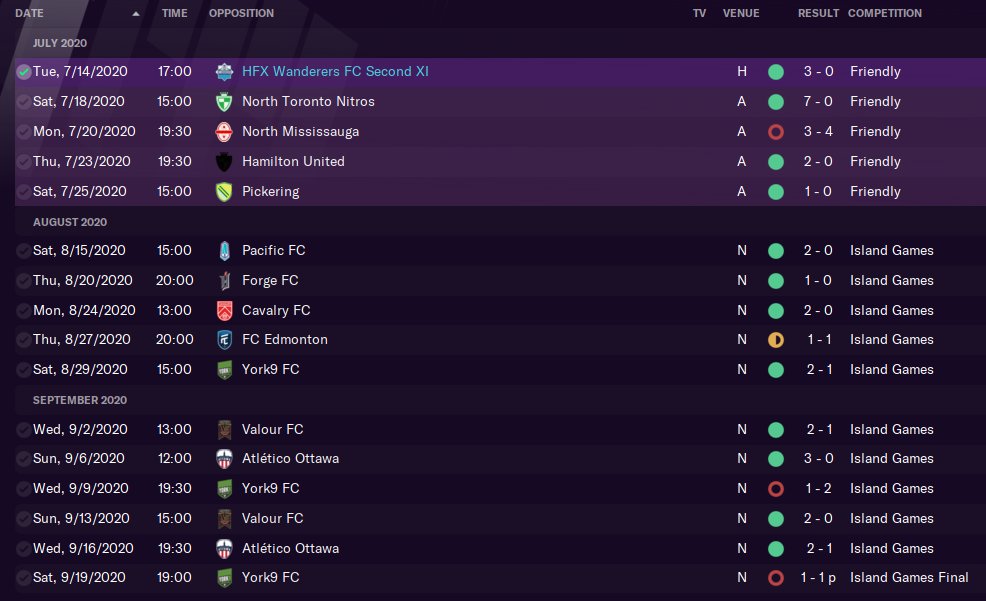Click the Hamilton United crest icon
The height and width of the screenshot is (601, 986).
click(224, 162)
